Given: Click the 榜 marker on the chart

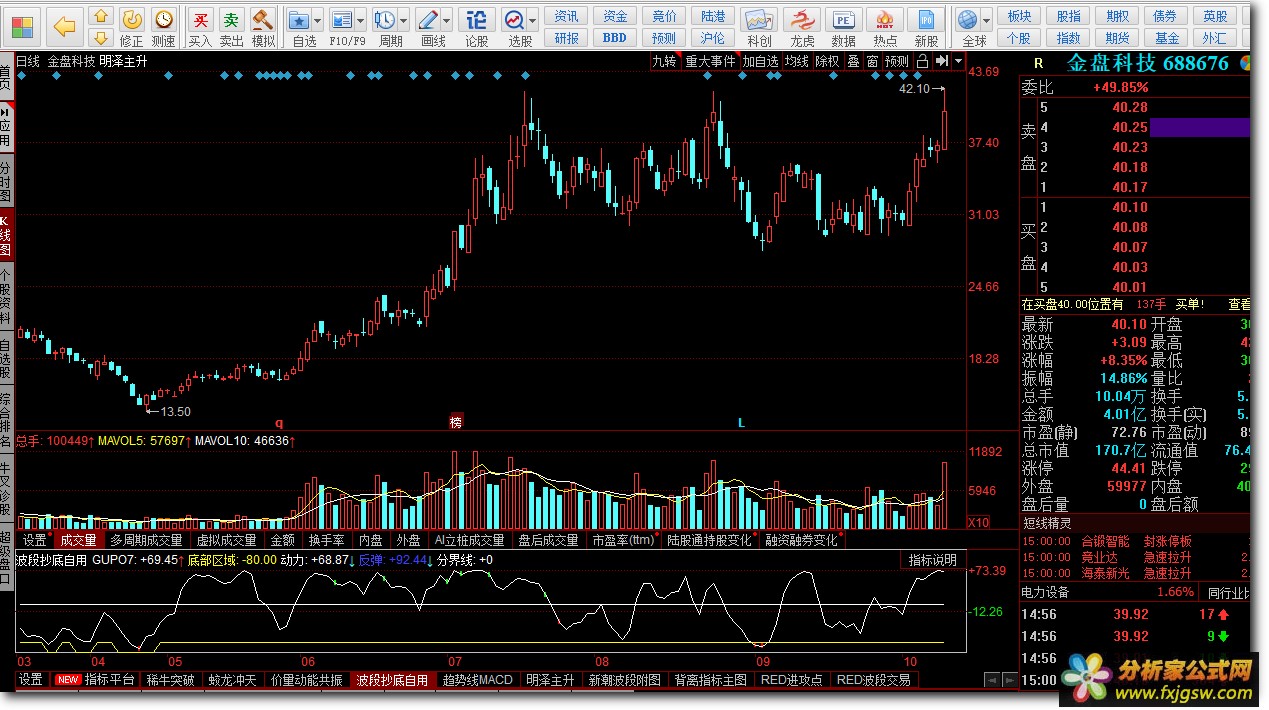Looking at the screenshot, I should click(x=456, y=422).
